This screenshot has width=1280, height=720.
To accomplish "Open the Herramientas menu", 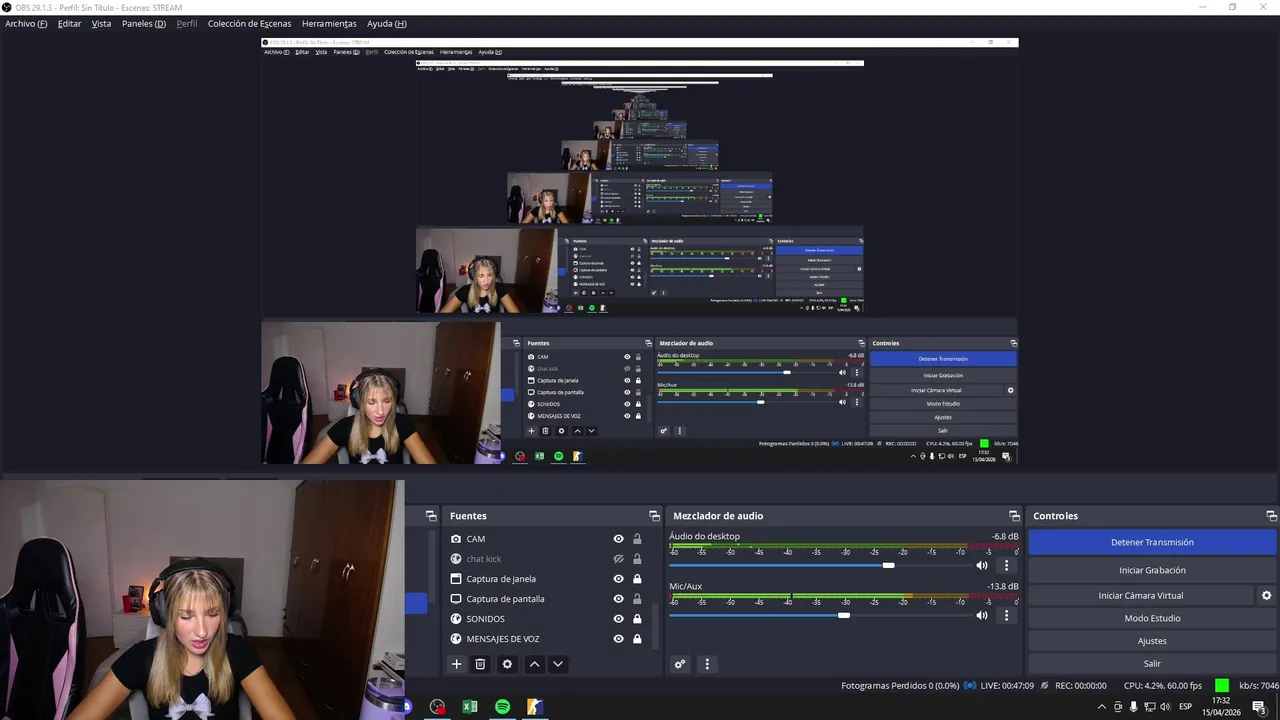I will click(x=329, y=24).
